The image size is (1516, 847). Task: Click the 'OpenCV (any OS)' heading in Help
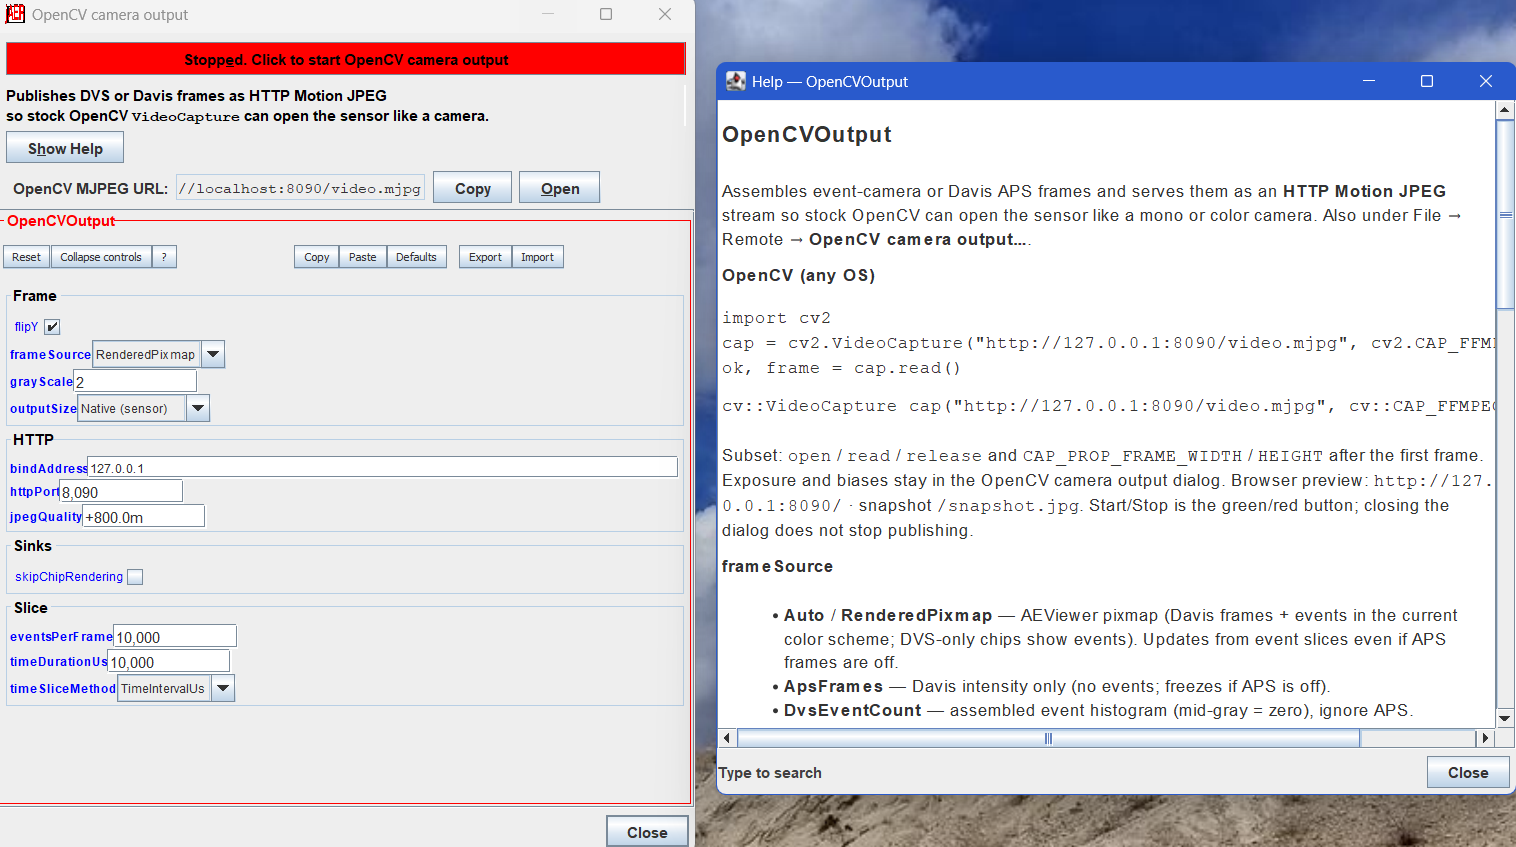[x=798, y=275]
